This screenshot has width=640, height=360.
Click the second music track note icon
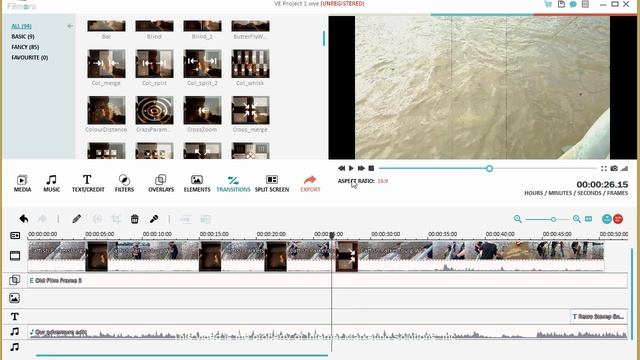click(x=15, y=347)
